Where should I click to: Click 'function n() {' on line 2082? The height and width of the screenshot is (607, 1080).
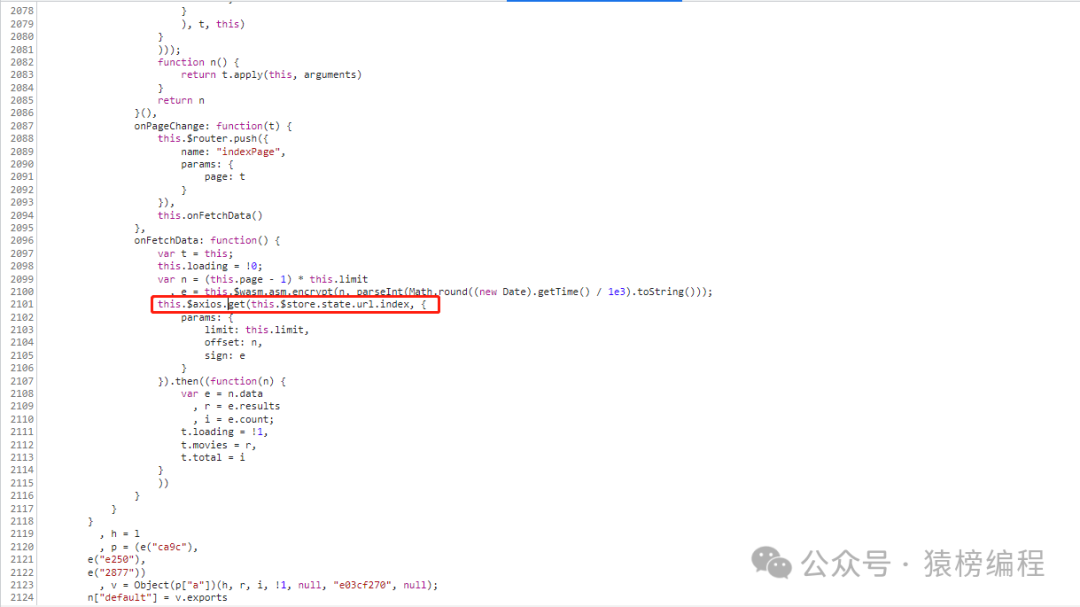[x=198, y=62]
